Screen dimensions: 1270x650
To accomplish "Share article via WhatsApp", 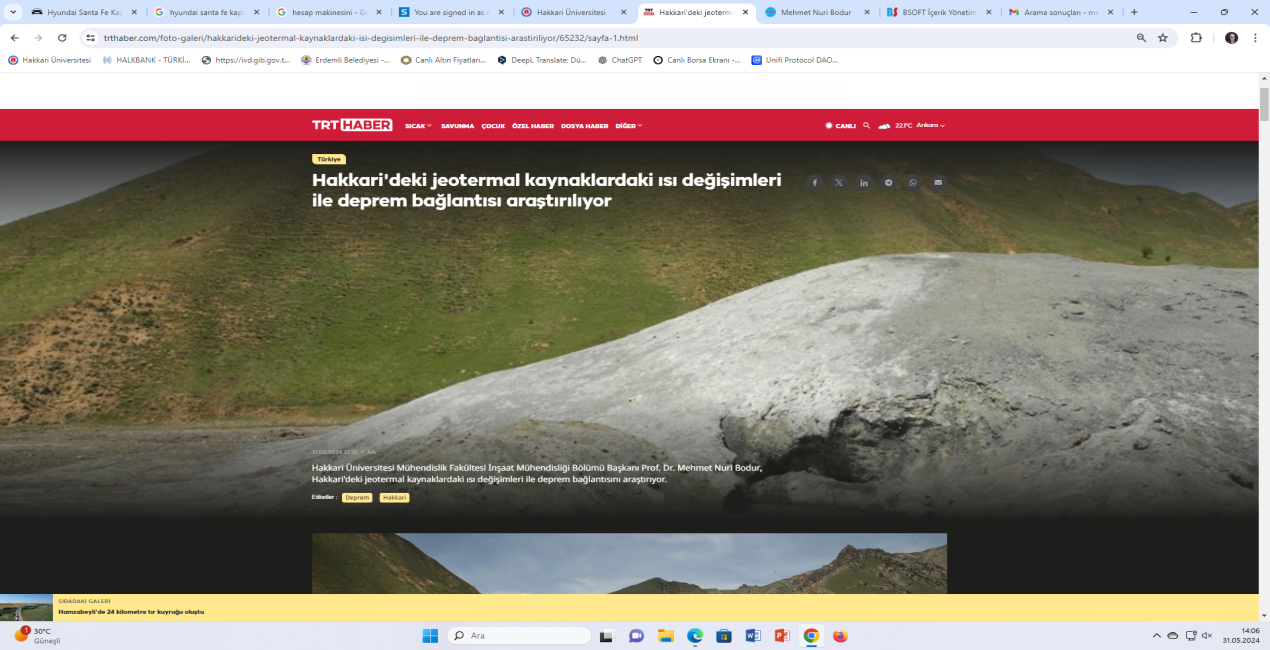I will [x=913, y=183].
